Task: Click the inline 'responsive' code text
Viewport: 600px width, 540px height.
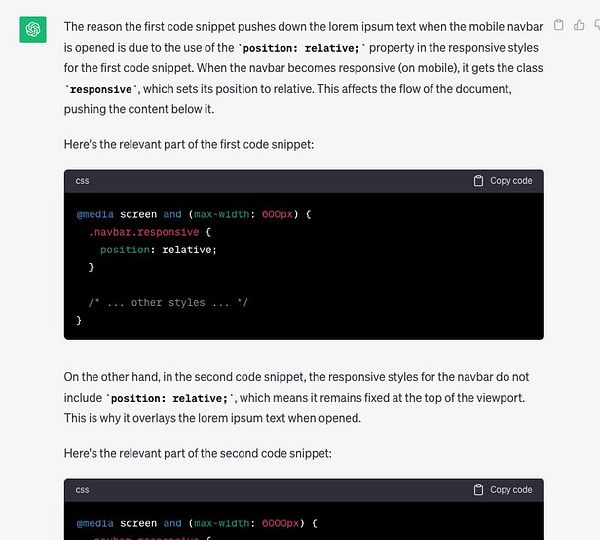Action: click(x=101, y=90)
